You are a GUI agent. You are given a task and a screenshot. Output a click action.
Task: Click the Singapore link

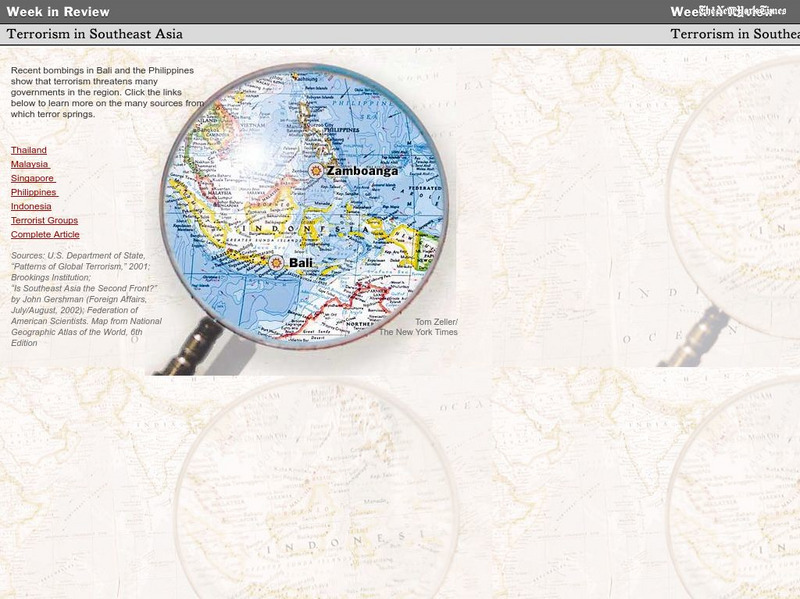[33, 178]
